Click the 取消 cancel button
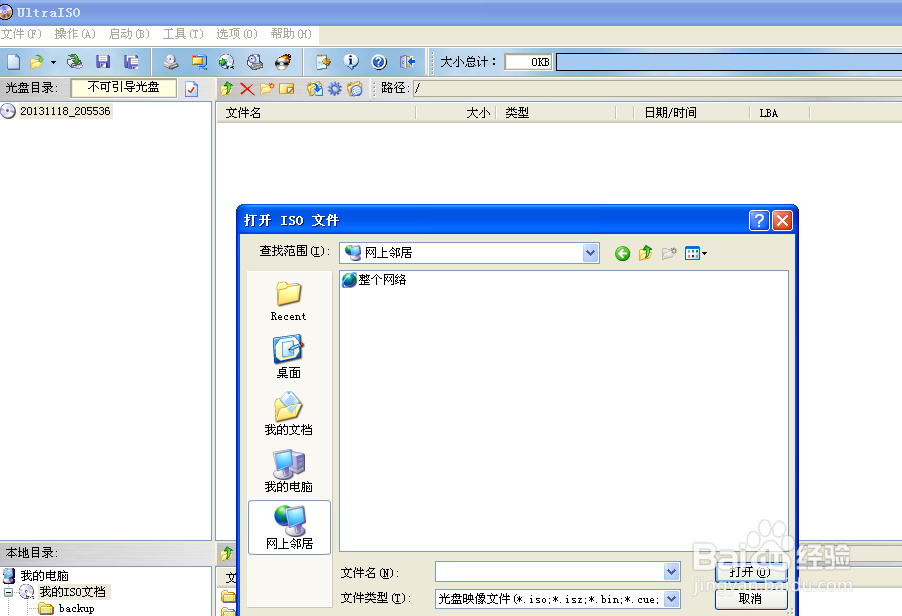 point(751,599)
